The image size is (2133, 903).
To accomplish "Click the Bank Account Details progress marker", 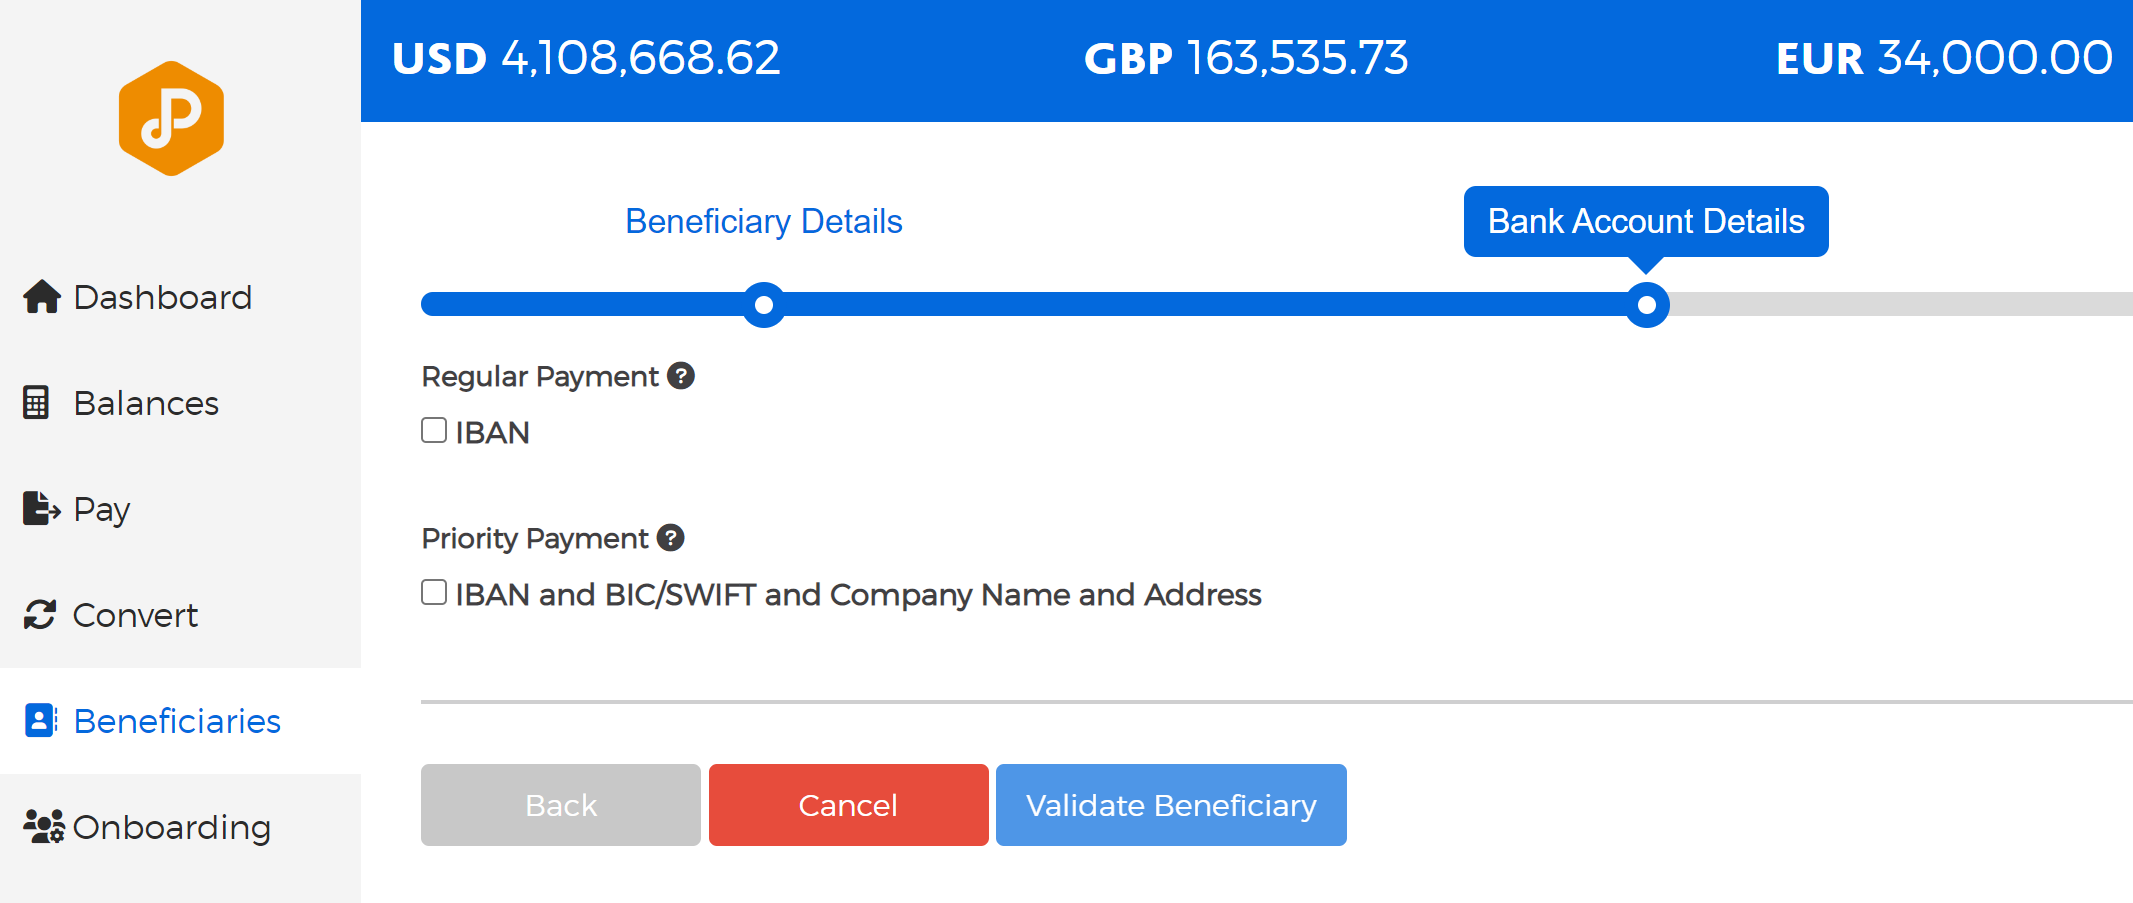I will [1647, 305].
